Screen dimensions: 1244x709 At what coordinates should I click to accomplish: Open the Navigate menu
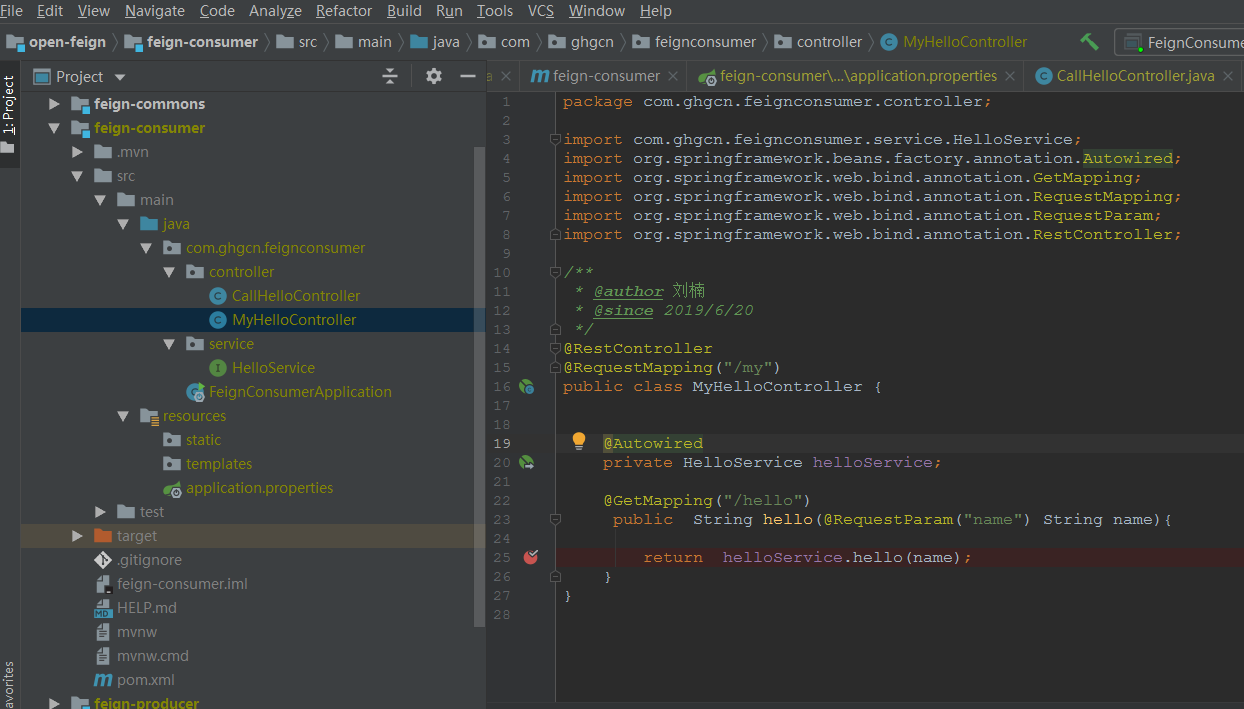[154, 11]
